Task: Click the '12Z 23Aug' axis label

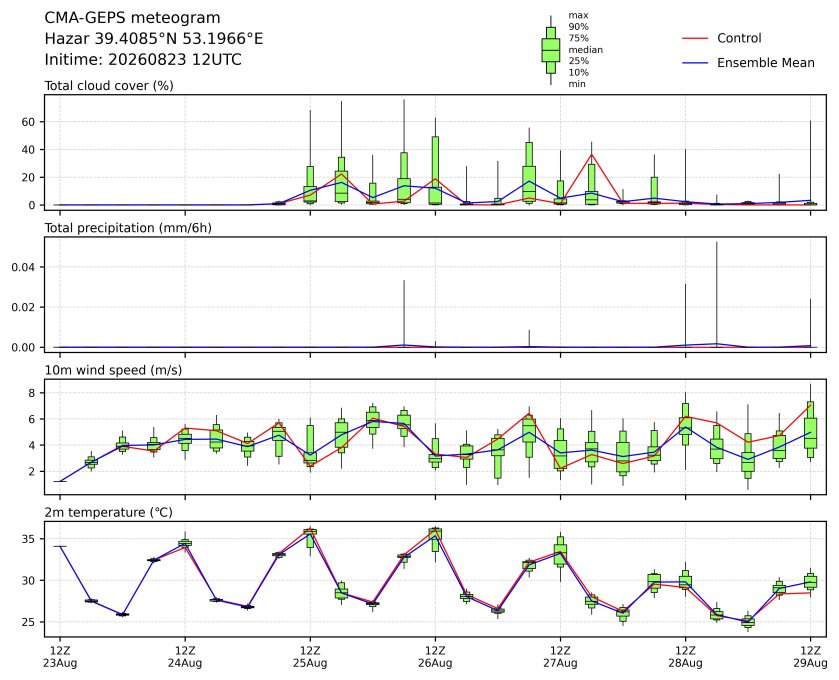Action: pyautogui.click(x=60, y=657)
